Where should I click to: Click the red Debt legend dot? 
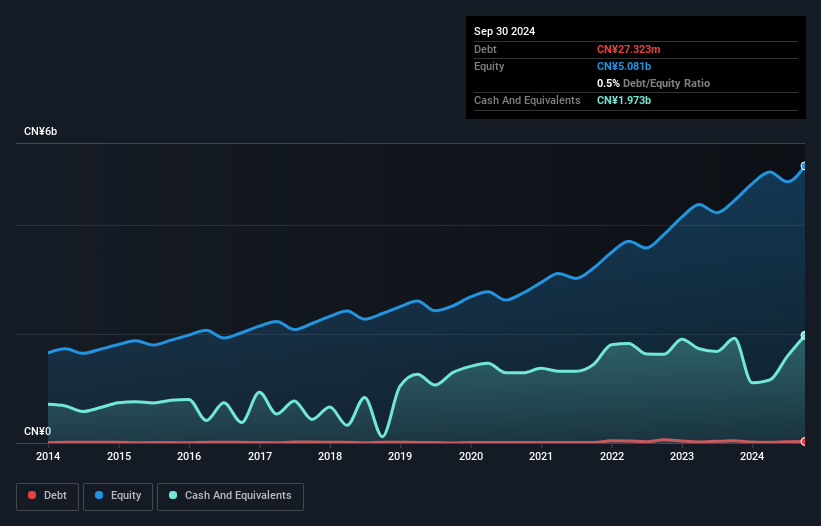(x=32, y=495)
